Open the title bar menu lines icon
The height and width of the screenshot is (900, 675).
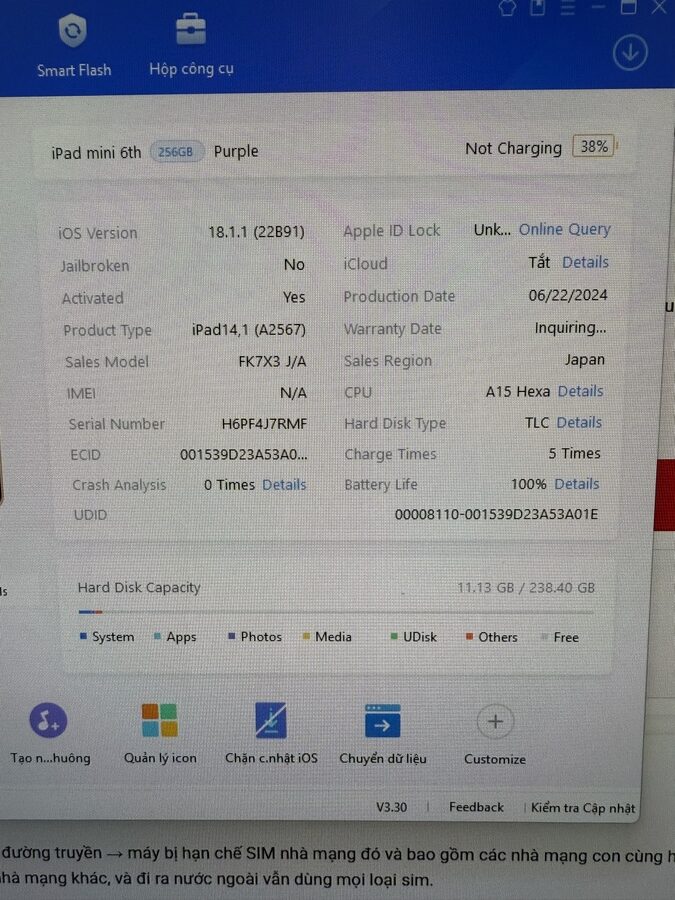click(x=568, y=7)
